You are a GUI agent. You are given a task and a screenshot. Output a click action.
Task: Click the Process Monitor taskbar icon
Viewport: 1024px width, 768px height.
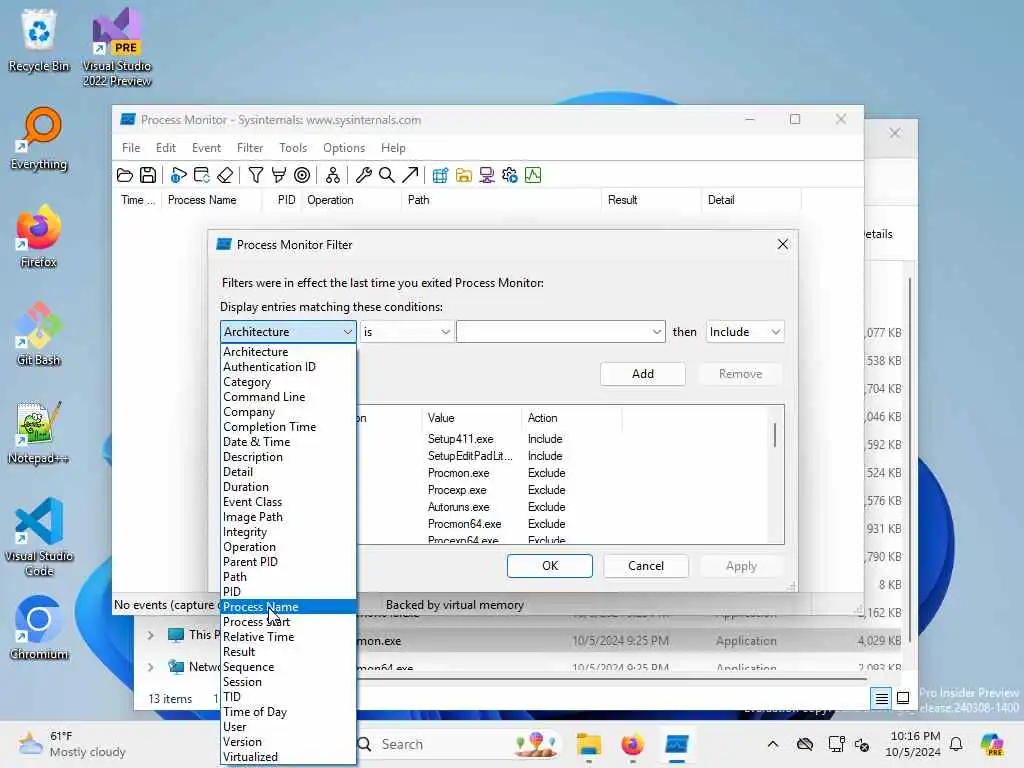(677, 744)
